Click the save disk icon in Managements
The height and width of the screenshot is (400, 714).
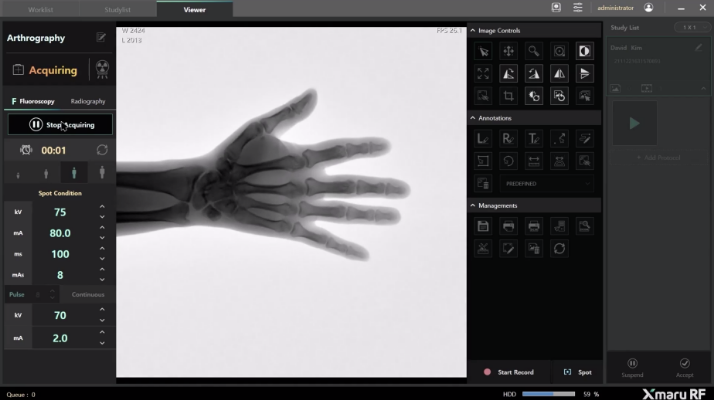483,226
